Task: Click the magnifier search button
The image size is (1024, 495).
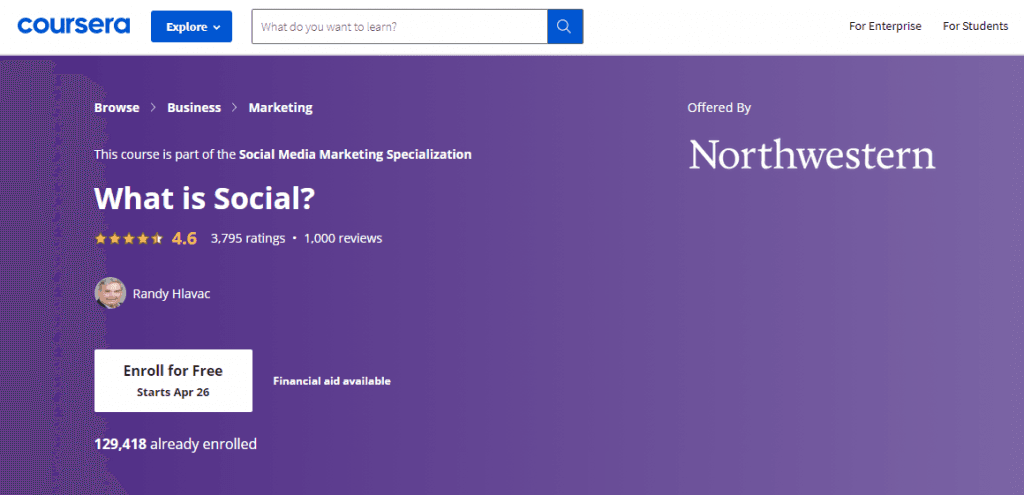Action: [x=565, y=27]
